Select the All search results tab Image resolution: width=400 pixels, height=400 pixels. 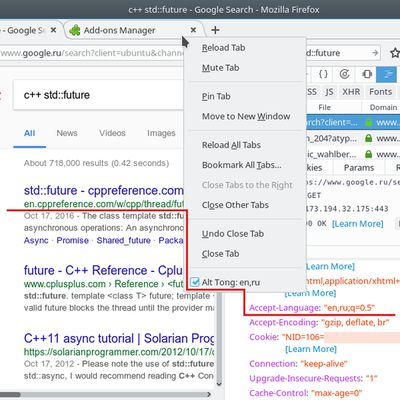[29, 133]
